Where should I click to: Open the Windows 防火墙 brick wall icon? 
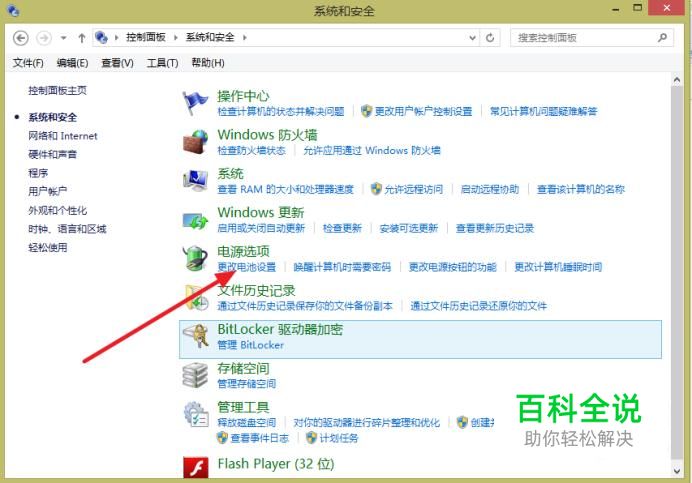pyautogui.click(x=195, y=141)
